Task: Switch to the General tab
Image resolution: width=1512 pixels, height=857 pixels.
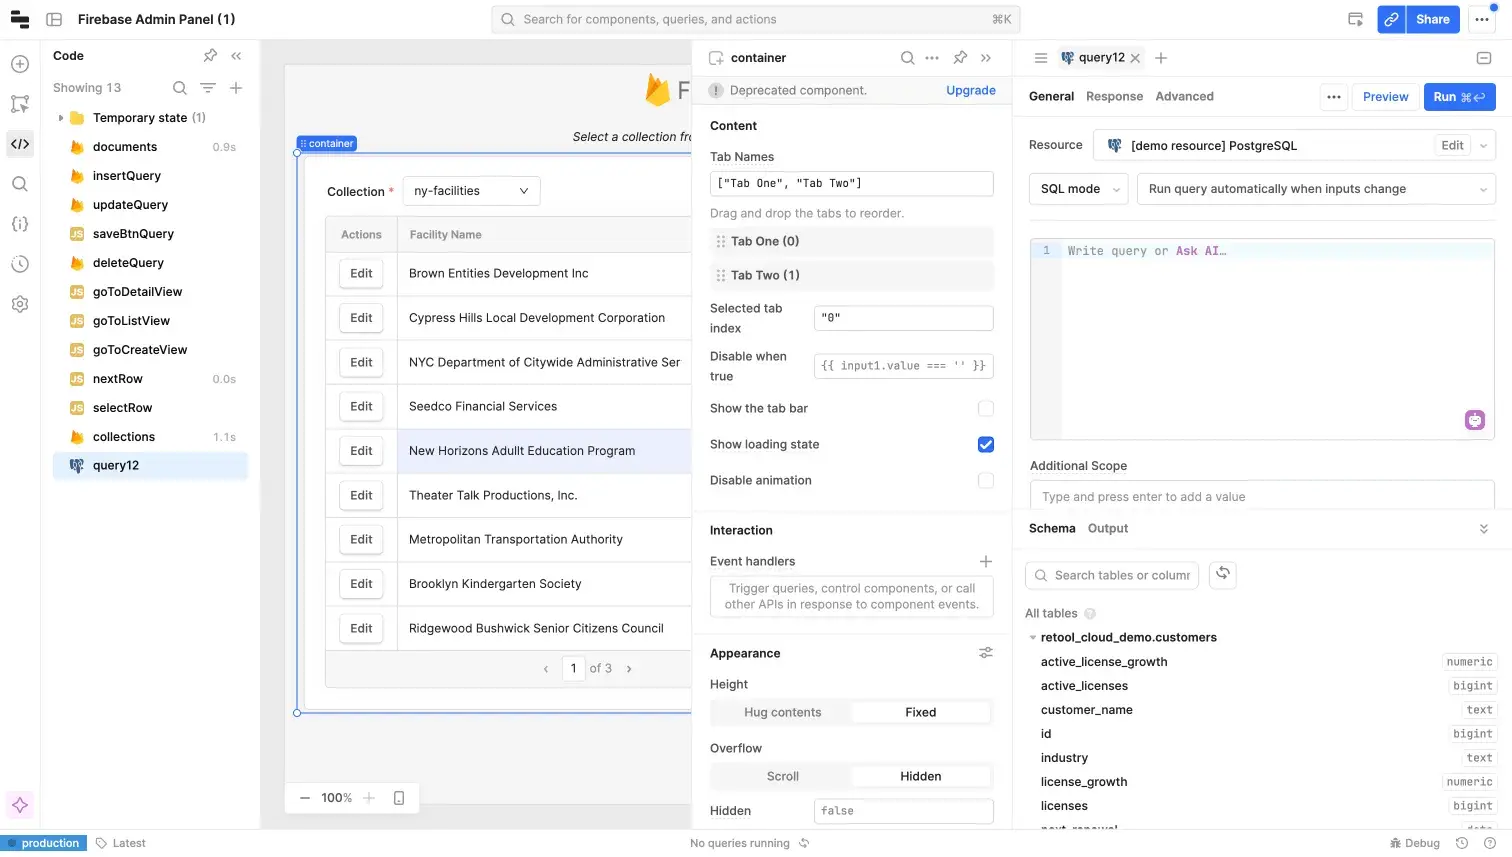Action: click(1051, 96)
